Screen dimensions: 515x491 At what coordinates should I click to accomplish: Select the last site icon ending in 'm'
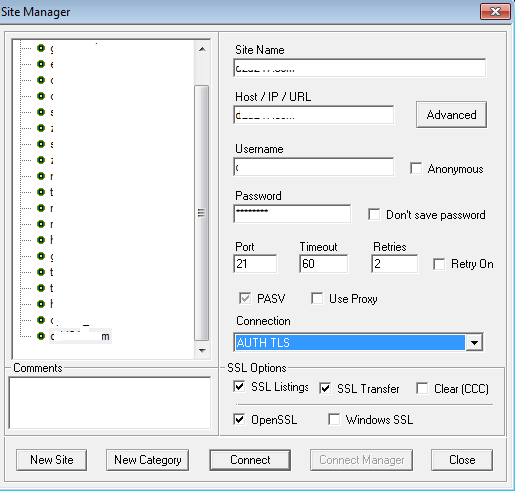pyautogui.click(x=41, y=336)
